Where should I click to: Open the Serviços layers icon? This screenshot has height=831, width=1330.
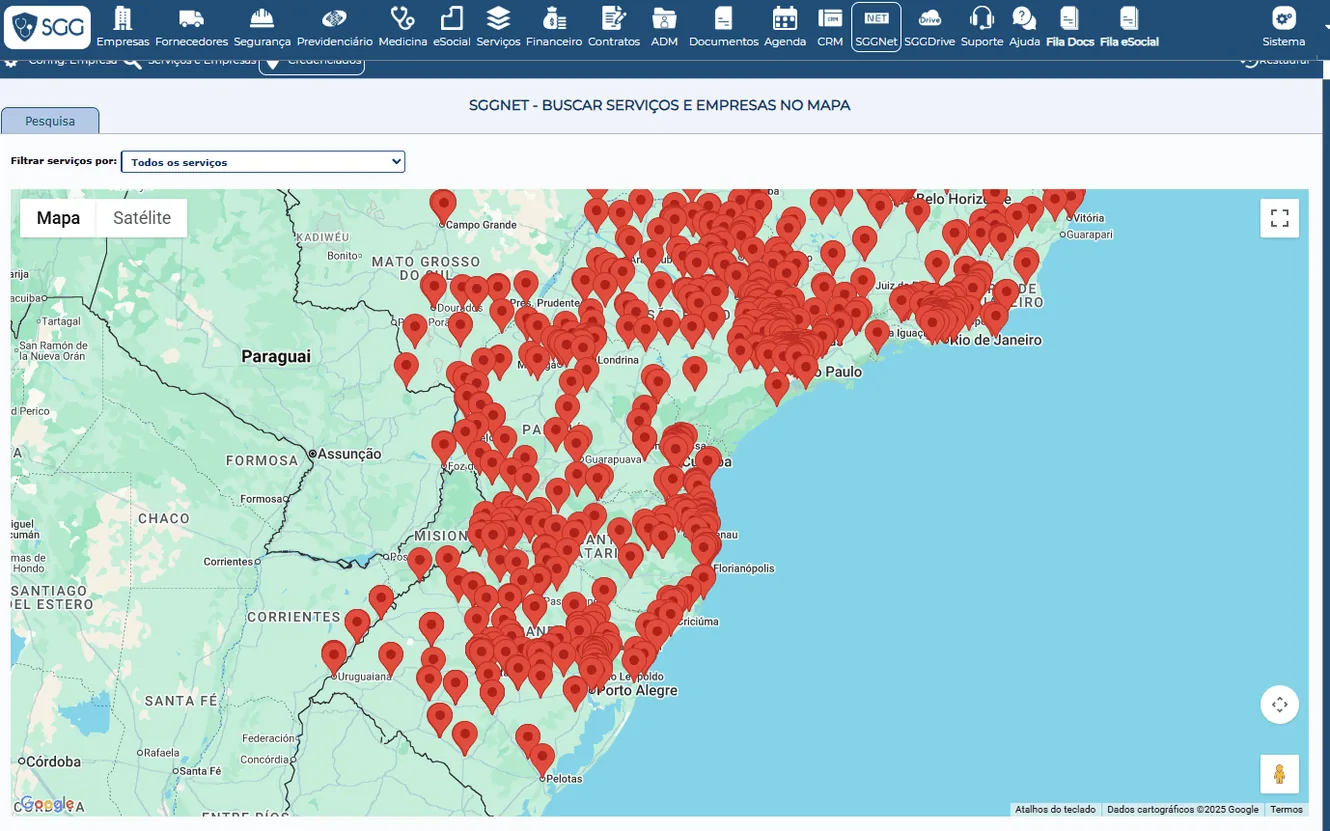point(498,19)
